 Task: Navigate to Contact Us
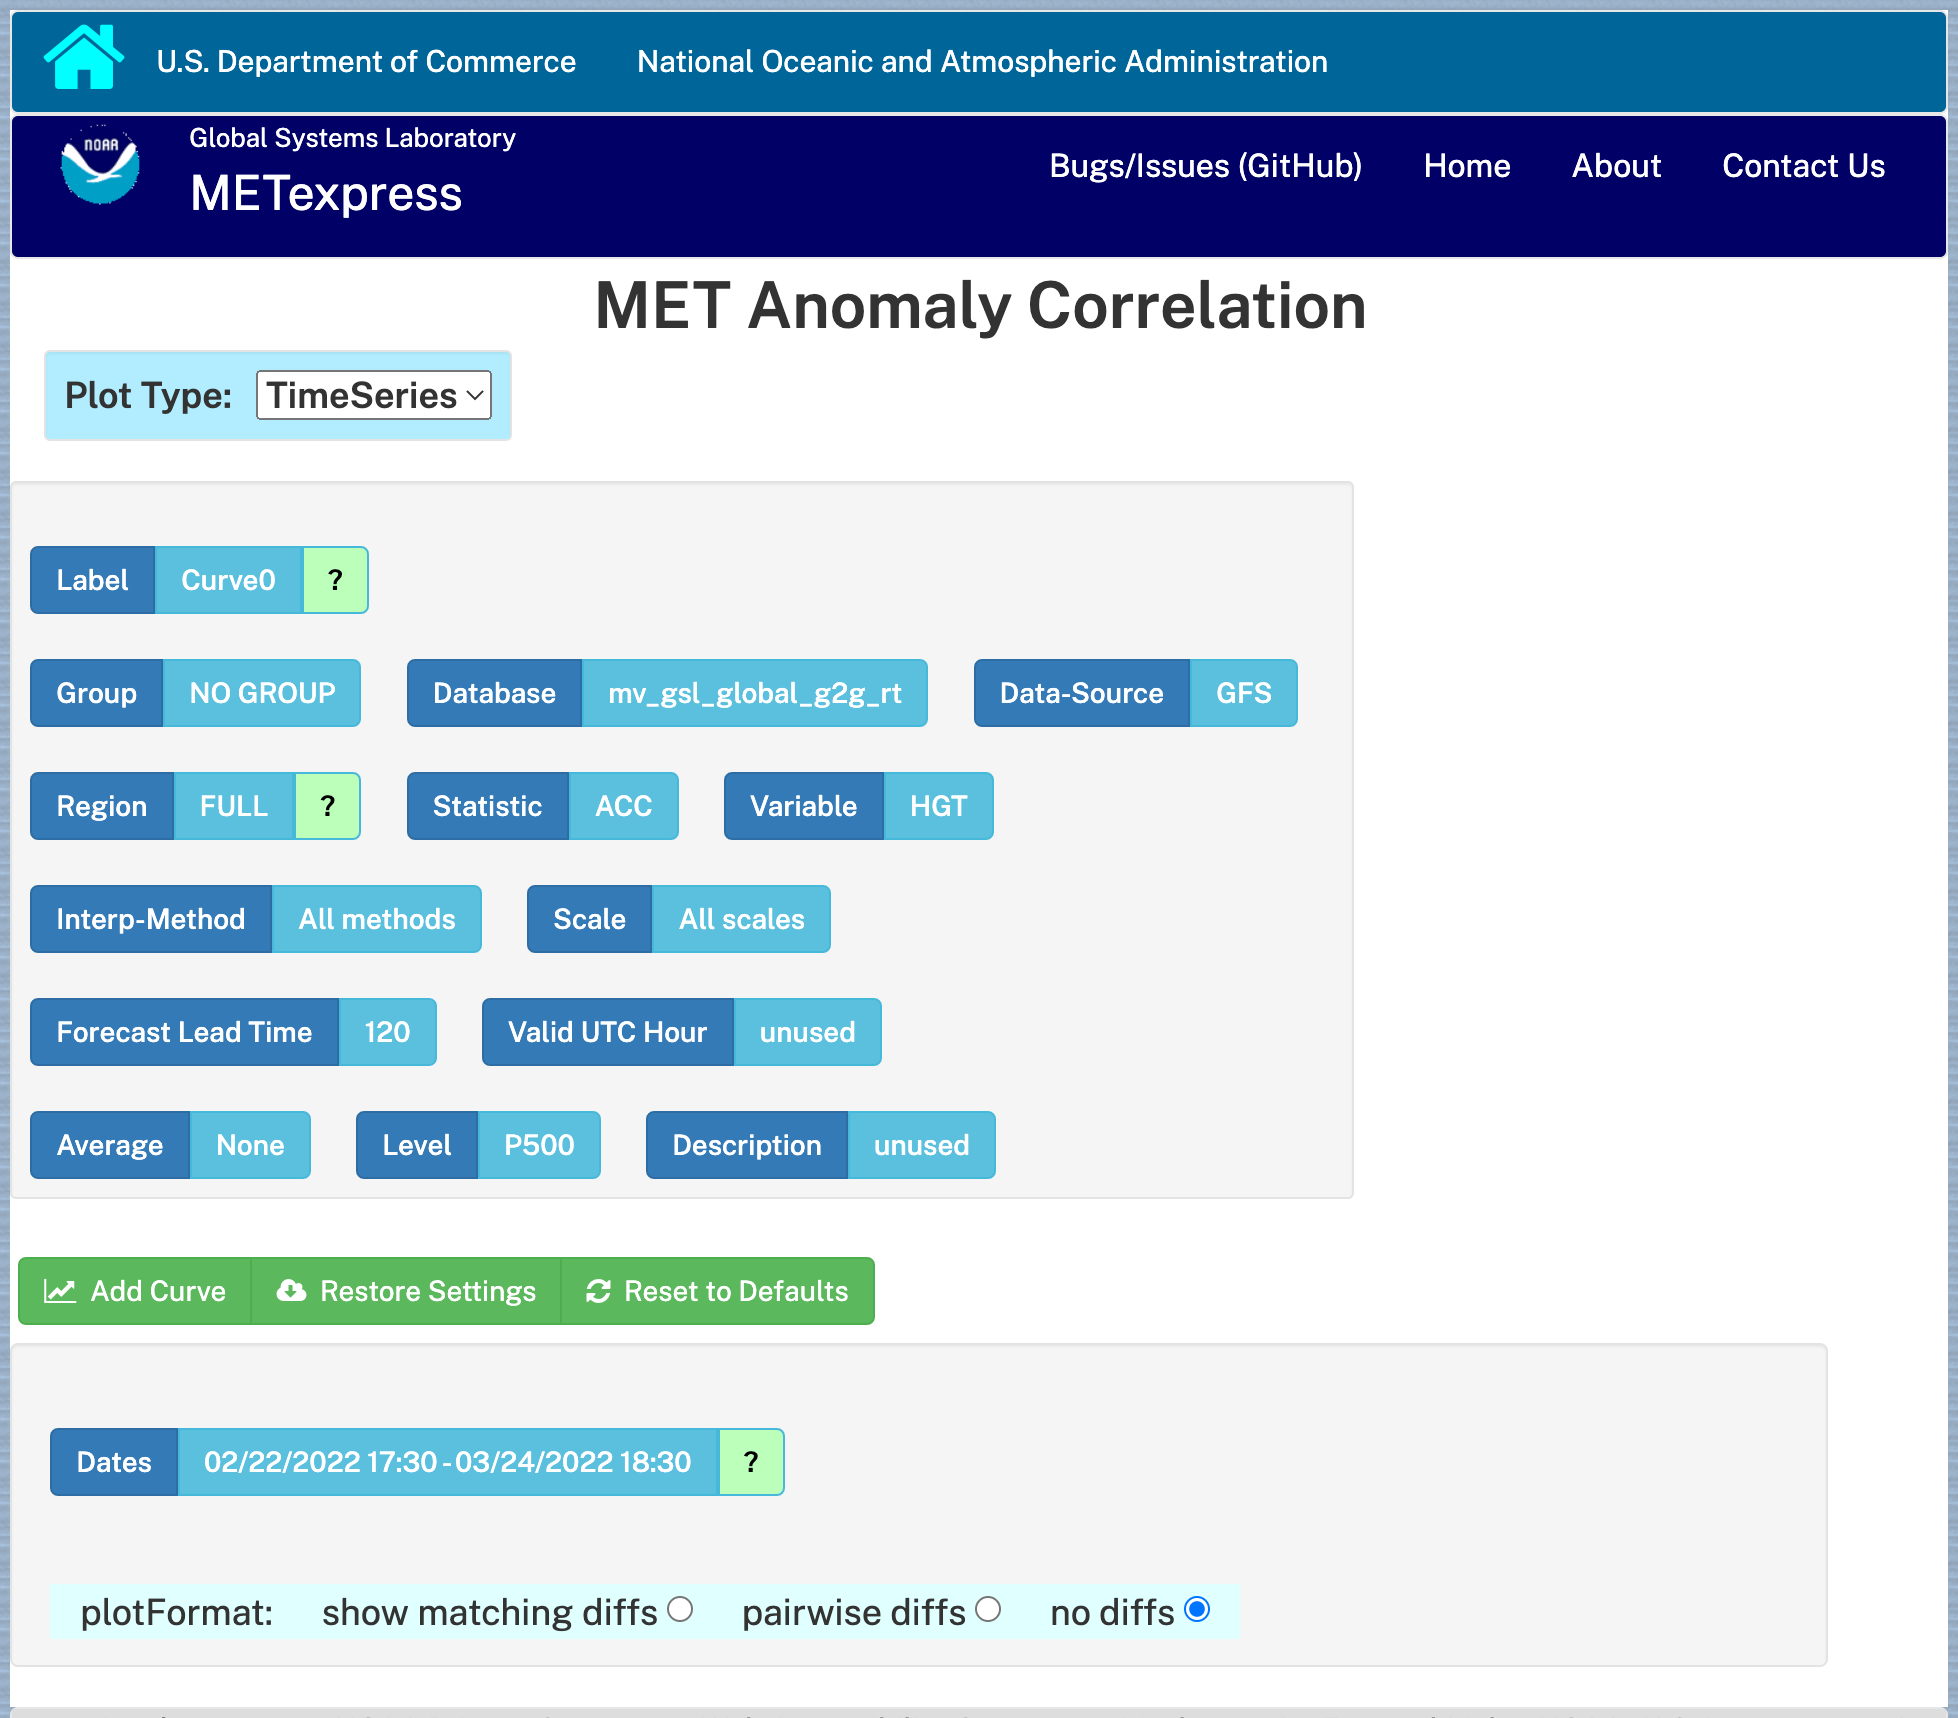coord(1803,166)
